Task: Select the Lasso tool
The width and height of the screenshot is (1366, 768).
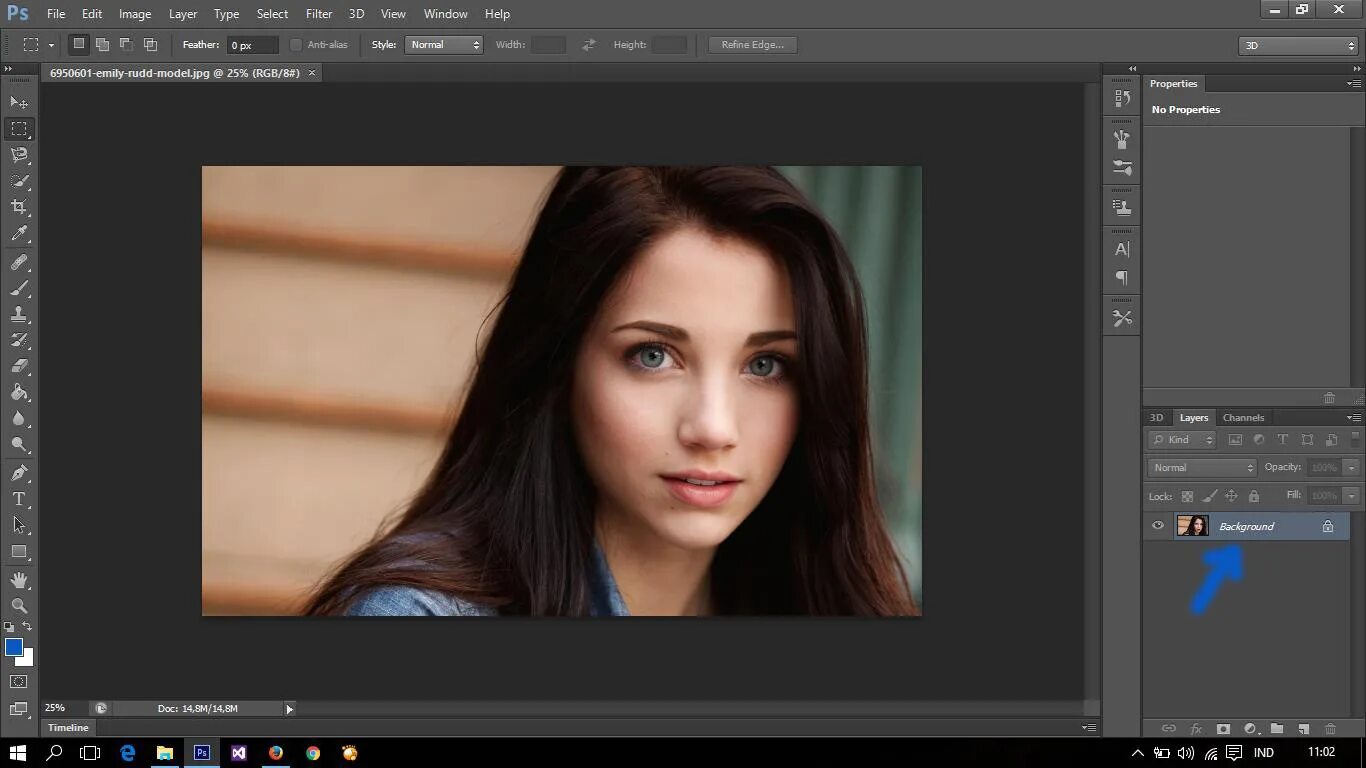Action: coord(19,155)
